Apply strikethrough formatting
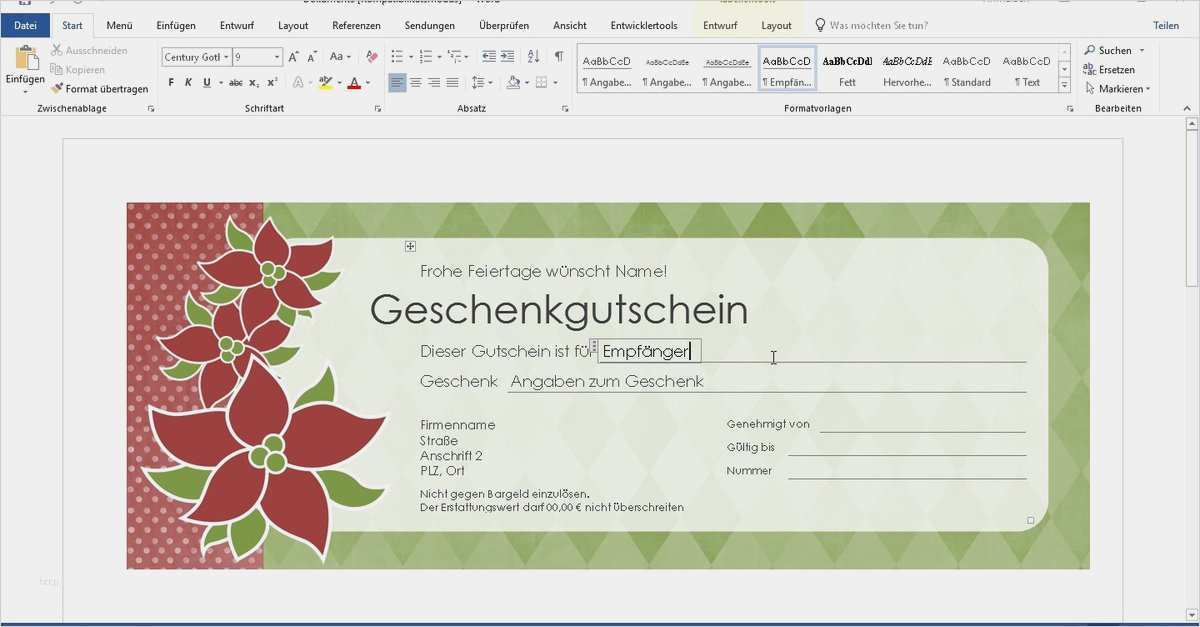This screenshot has width=1200, height=627. (x=237, y=82)
